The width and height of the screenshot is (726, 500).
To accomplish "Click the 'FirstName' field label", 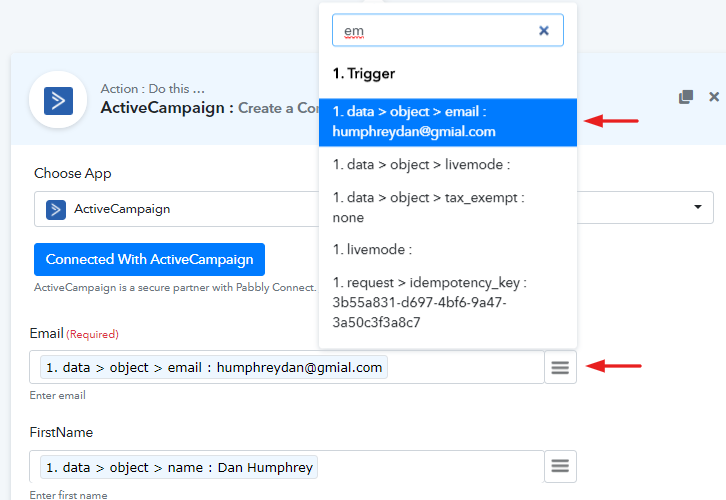I will coord(61,432).
